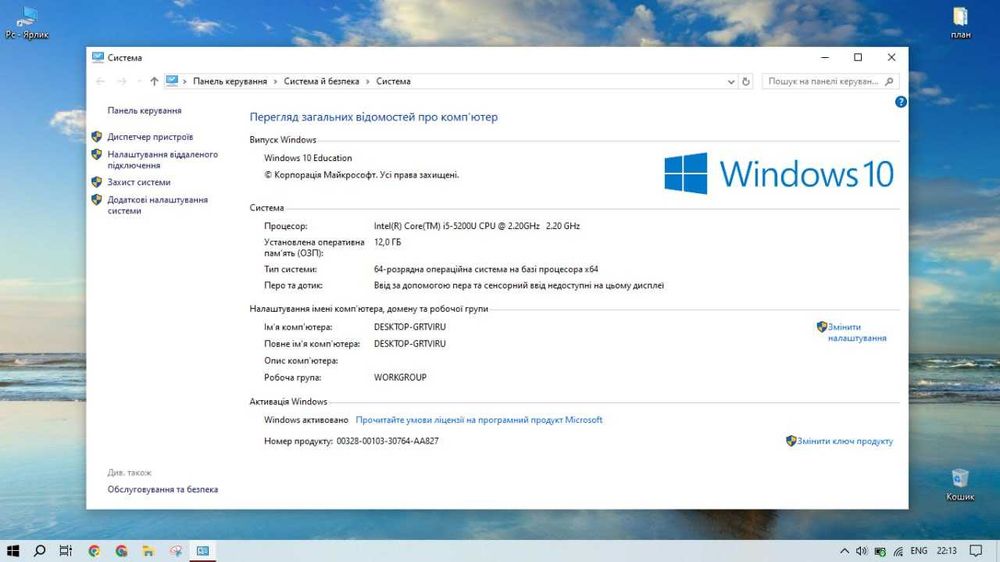Viewport: 1000px width, 562px height.
Task: Open Chrome from the taskbar
Action: coord(94,551)
